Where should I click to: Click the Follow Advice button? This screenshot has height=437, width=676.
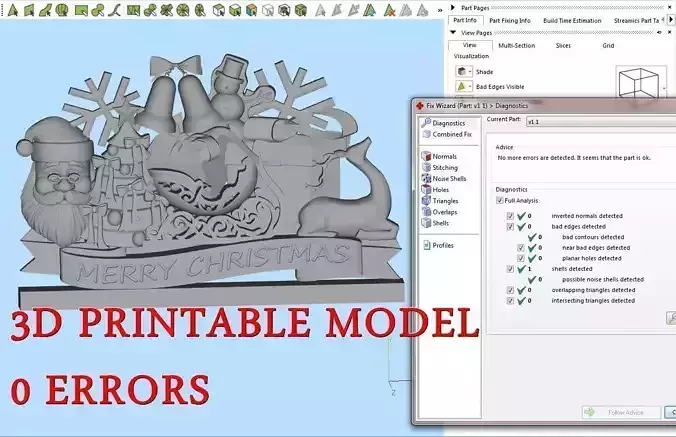(x=621, y=412)
